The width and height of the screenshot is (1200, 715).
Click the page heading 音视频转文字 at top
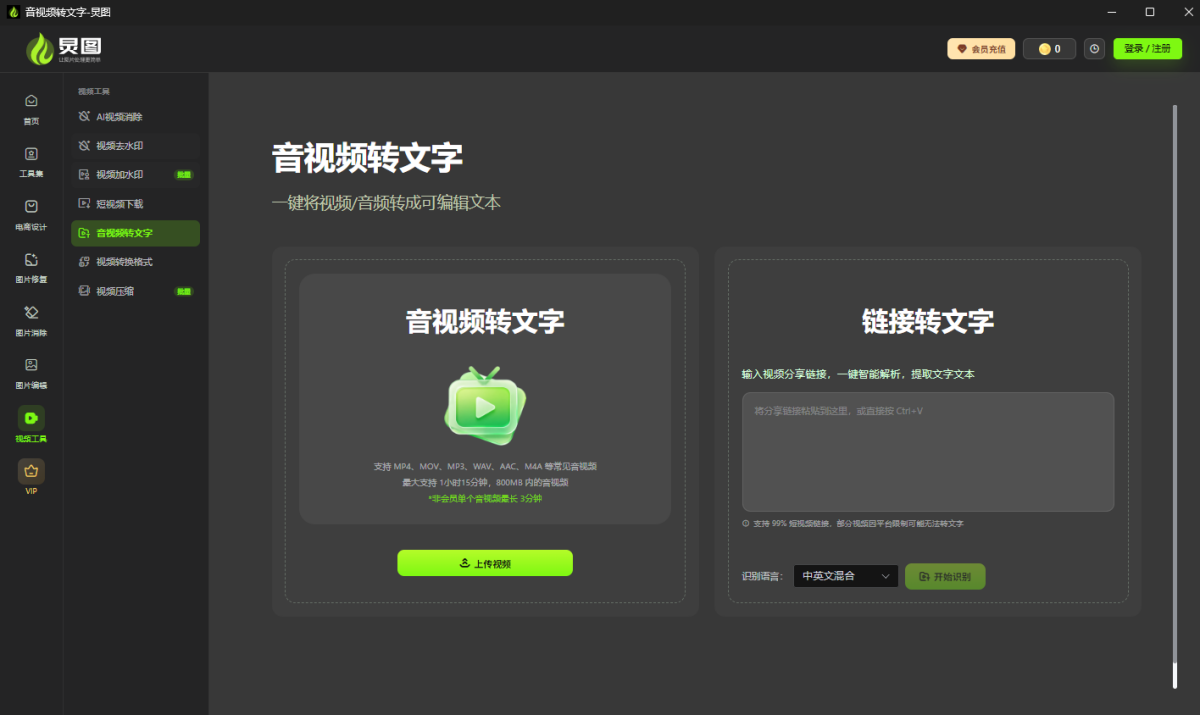point(367,158)
